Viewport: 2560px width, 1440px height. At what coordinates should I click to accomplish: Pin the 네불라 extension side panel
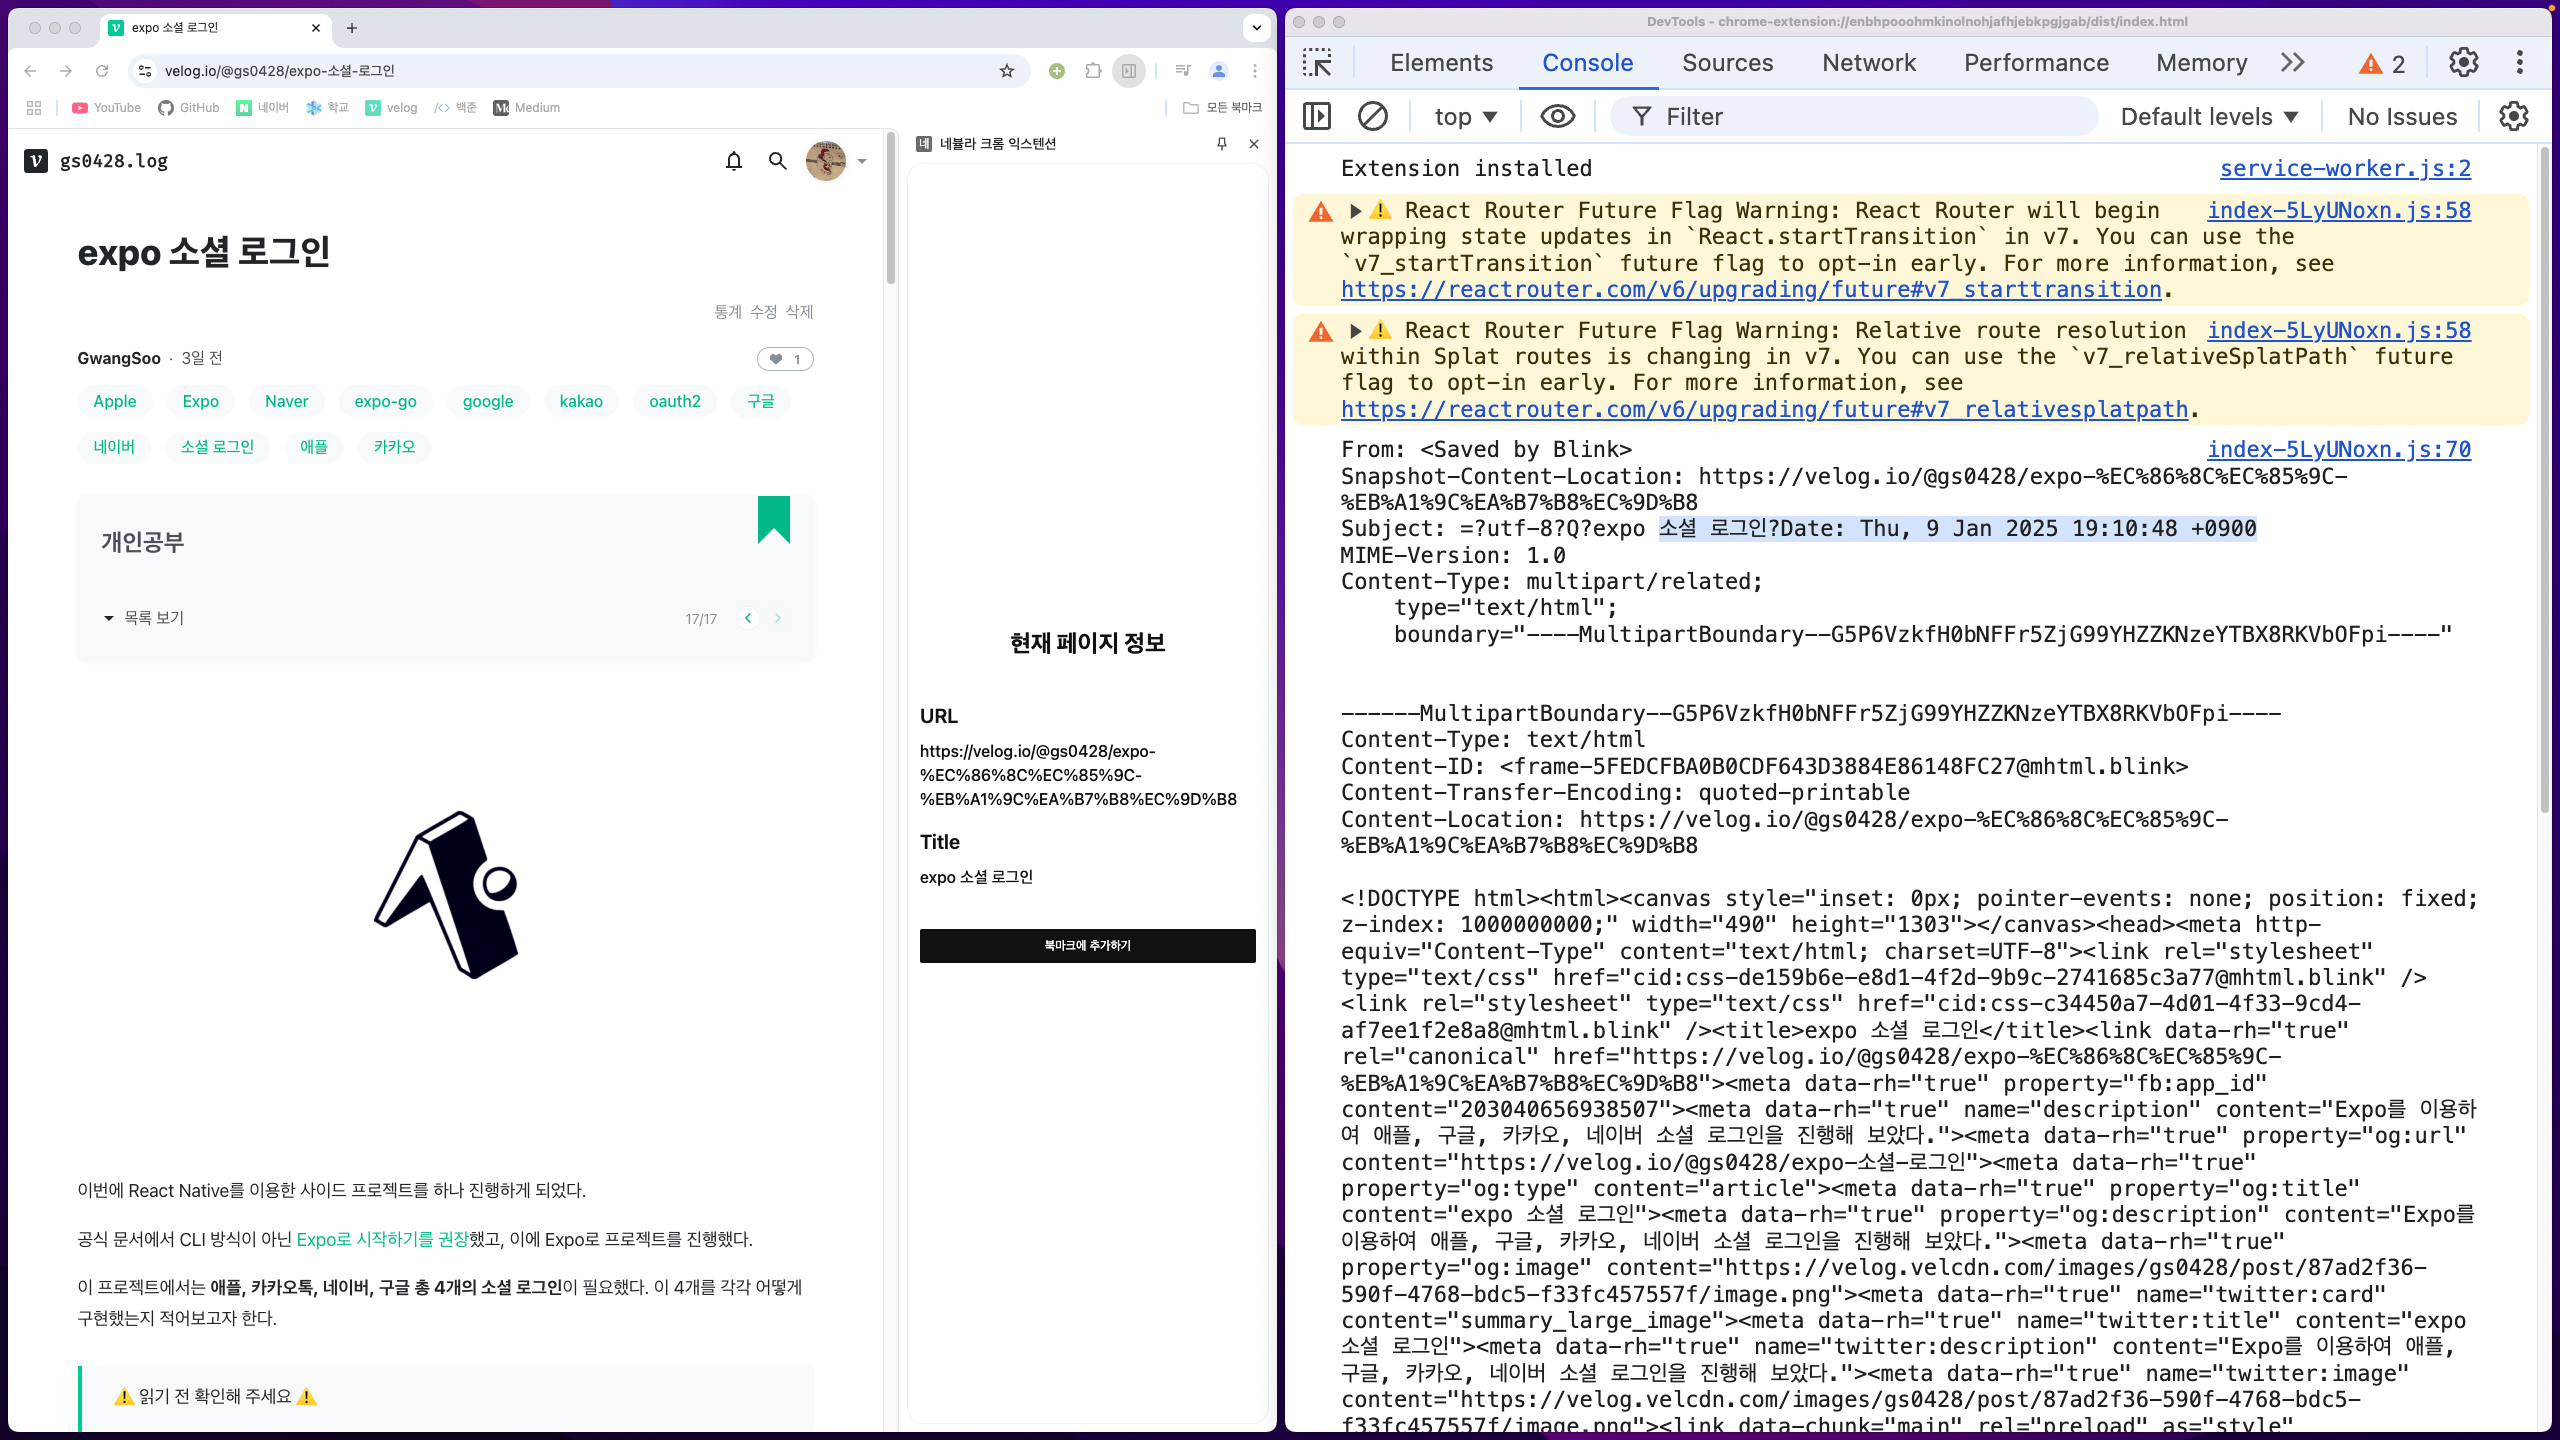(x=1221, y=144)
